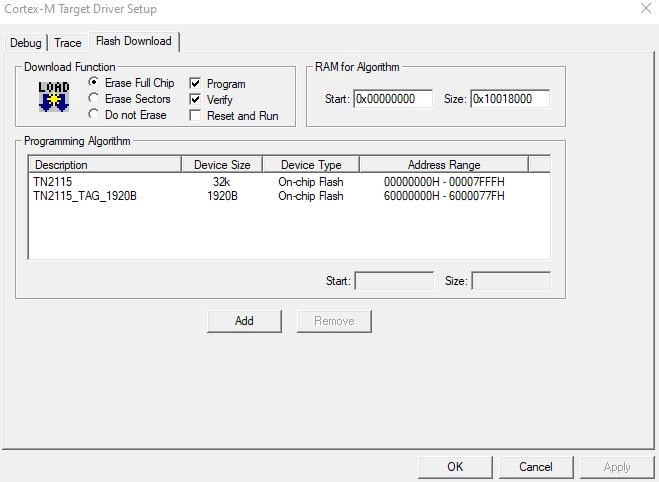Image resolution: width=659 pixels, height=482 pixels.
Task: Toggle the Verify checkbox
Action: tap(195, 99)
